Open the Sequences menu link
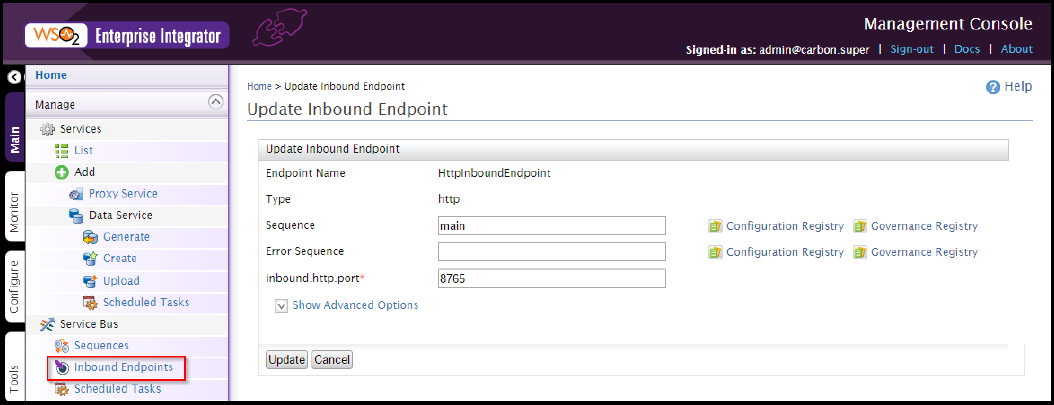 pyautogui.click(x=102, y=346)
